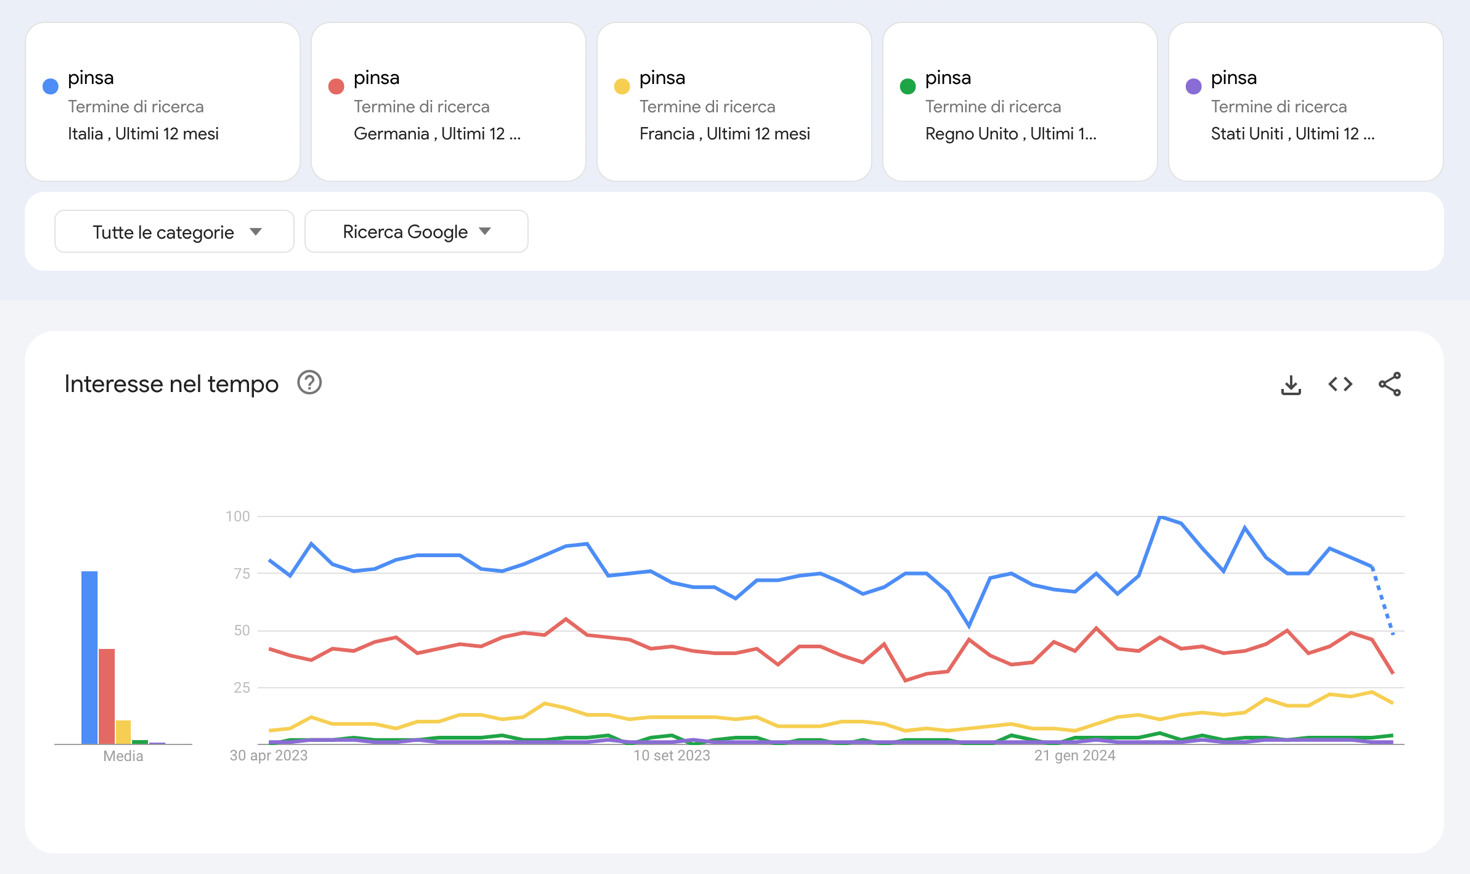Click the yellow Francia average bar
1470x874 pixels.
[x=123, y=732]
